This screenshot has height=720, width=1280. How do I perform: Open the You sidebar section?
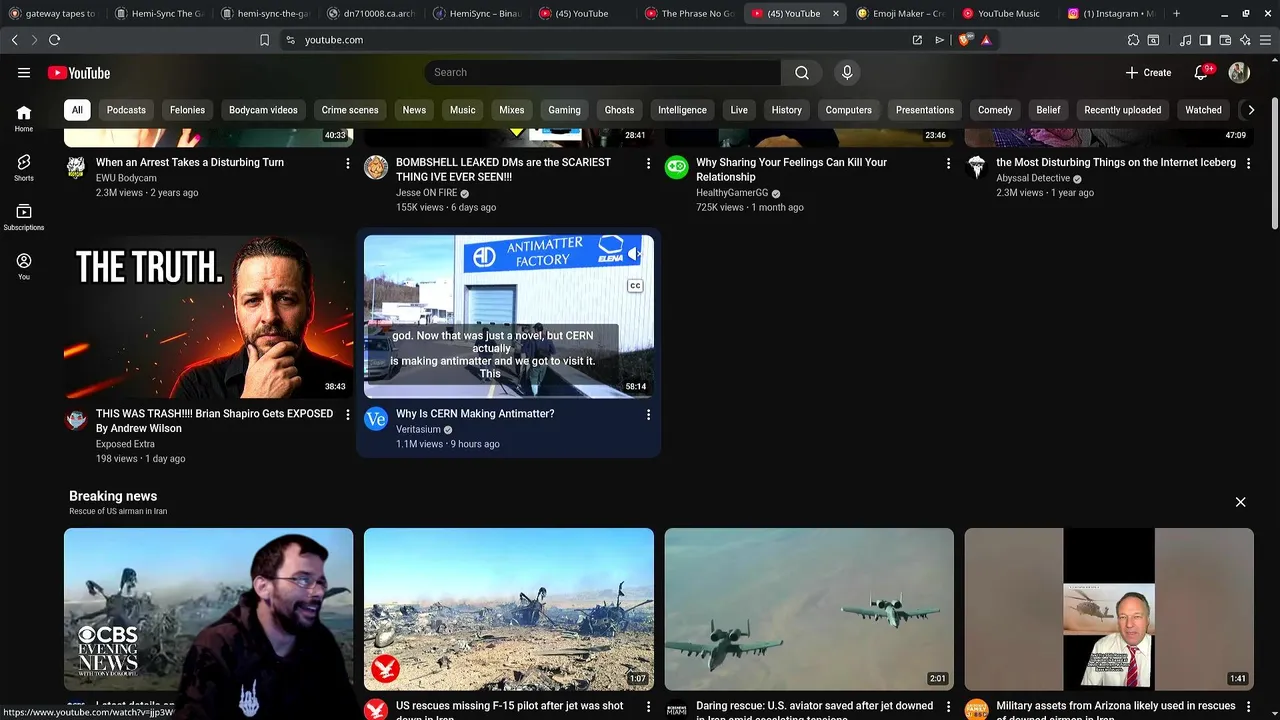tap(24, 266)
